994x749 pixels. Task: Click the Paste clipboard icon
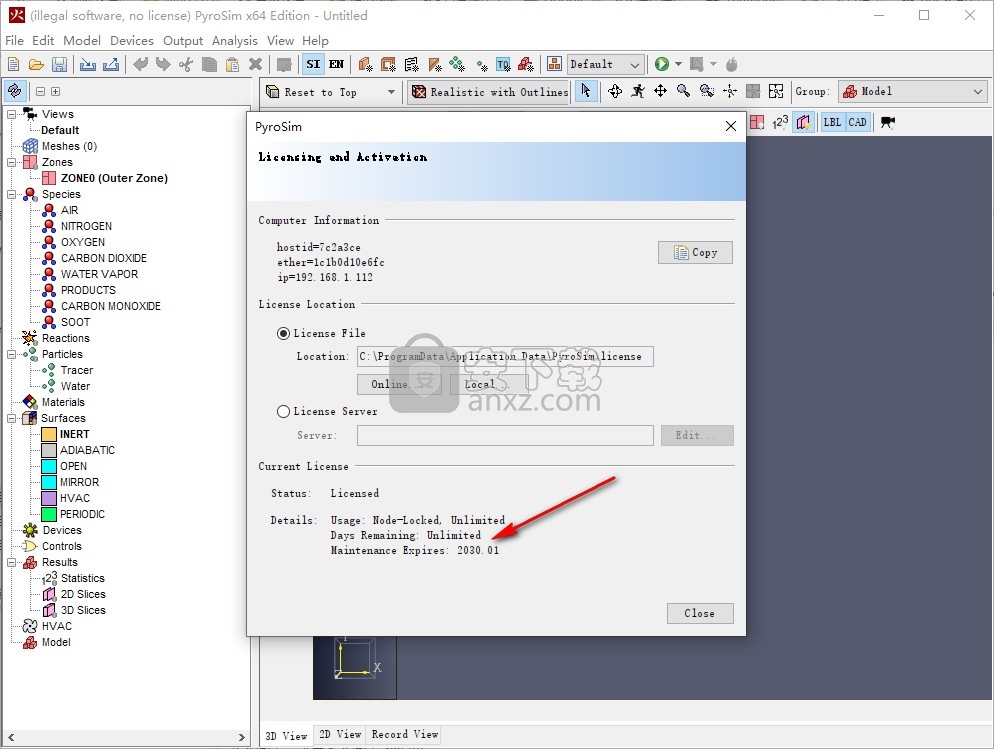pos(233,64)
